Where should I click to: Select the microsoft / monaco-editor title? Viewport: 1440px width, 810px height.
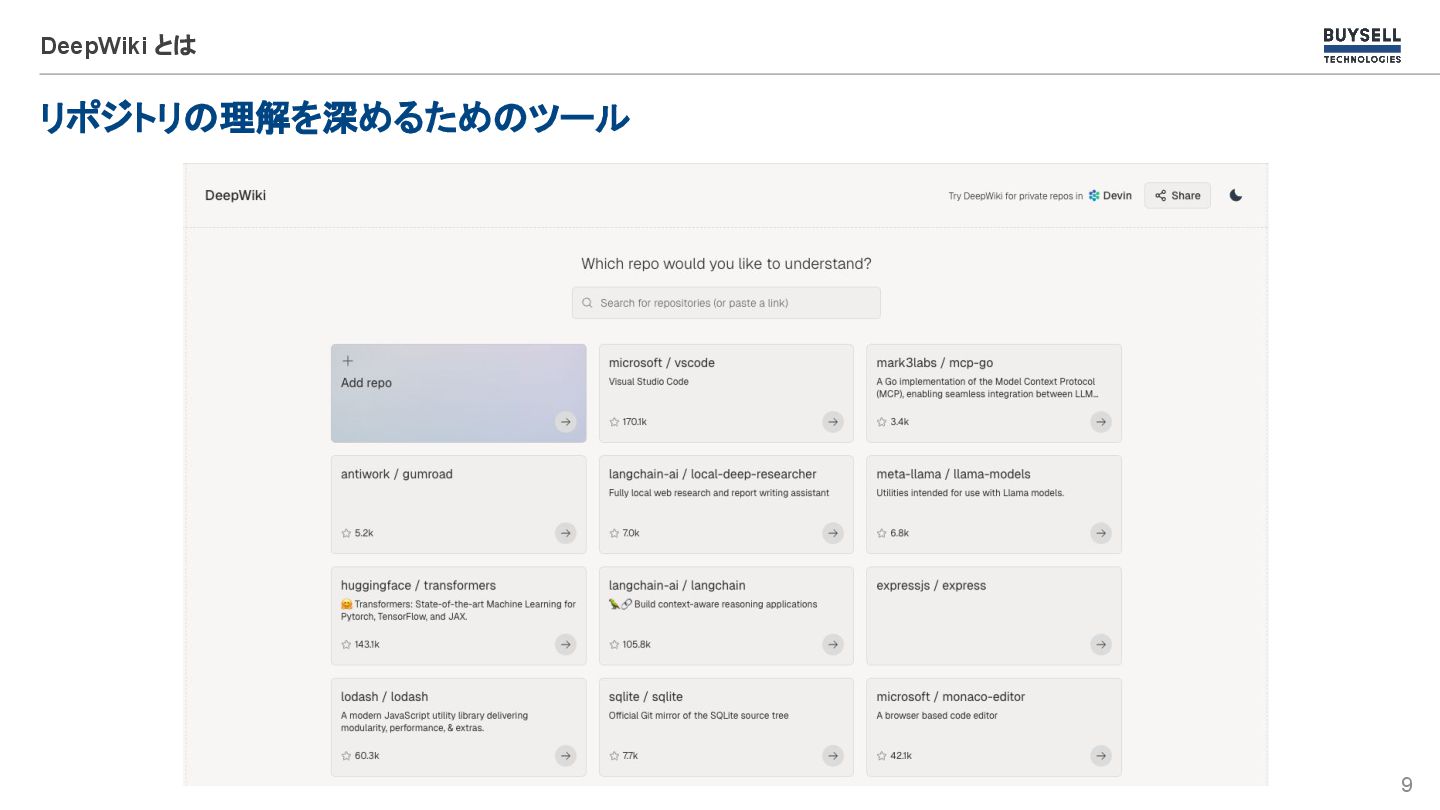click(x=951, y=697)
